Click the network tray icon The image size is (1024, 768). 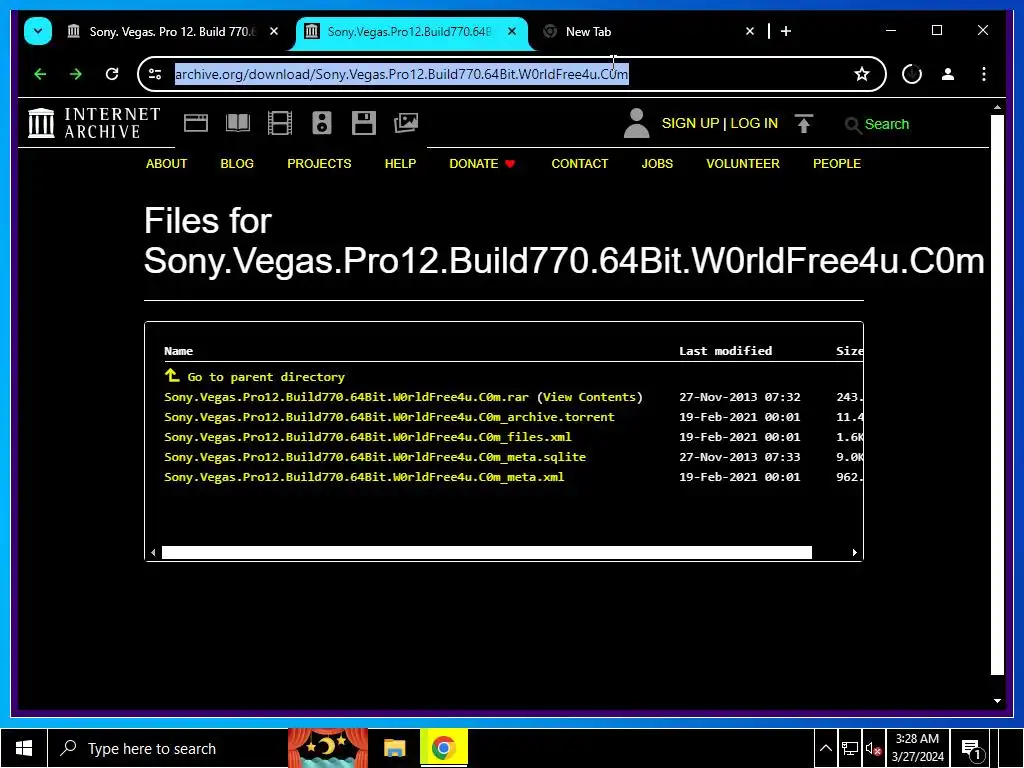pos(850,749)
